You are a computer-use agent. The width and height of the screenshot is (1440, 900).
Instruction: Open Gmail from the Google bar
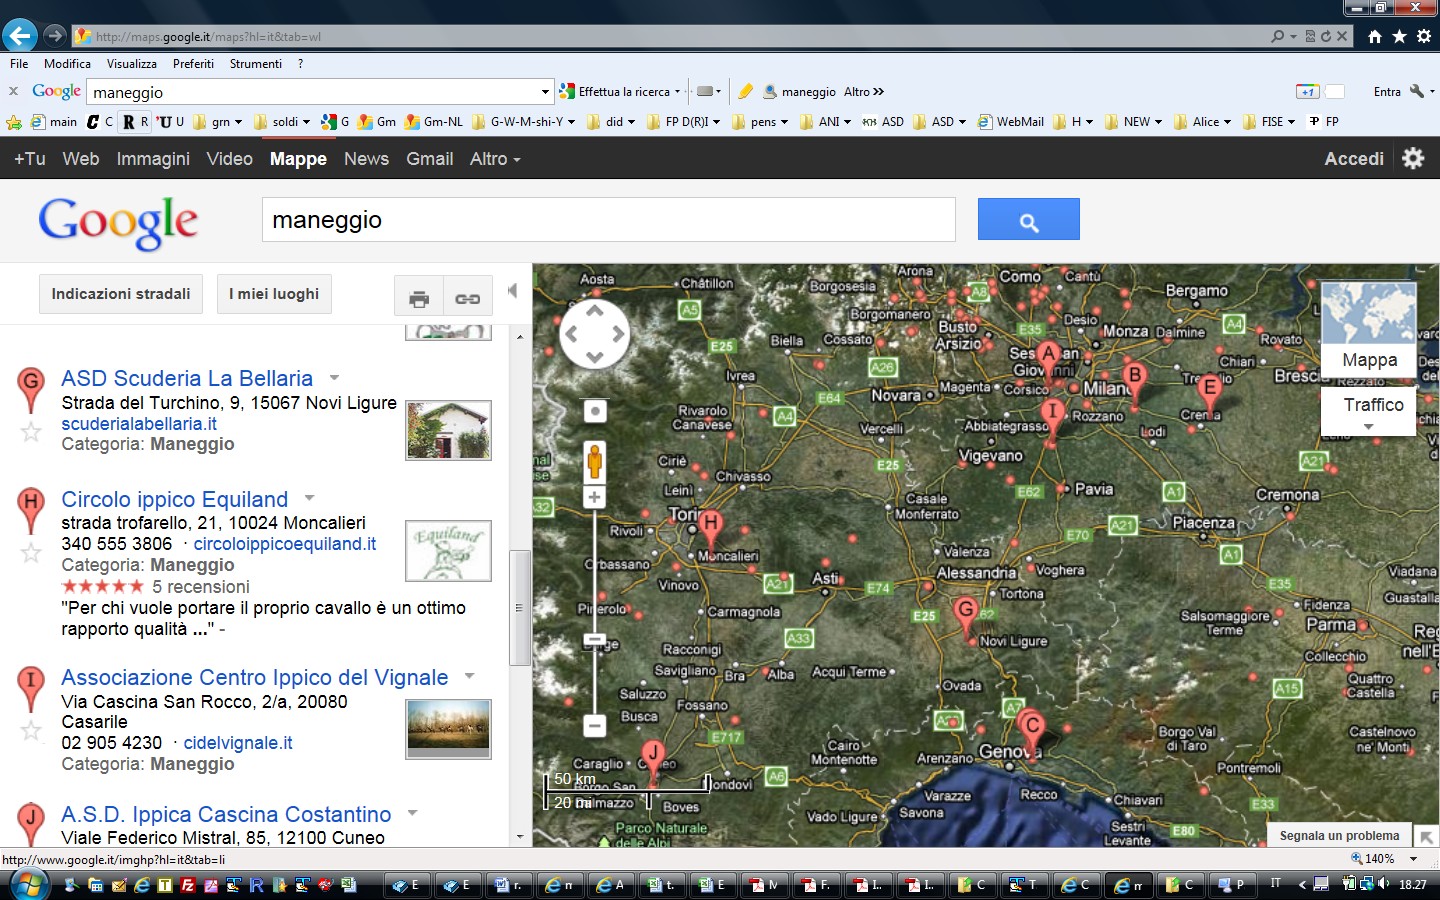pos(430,159)
